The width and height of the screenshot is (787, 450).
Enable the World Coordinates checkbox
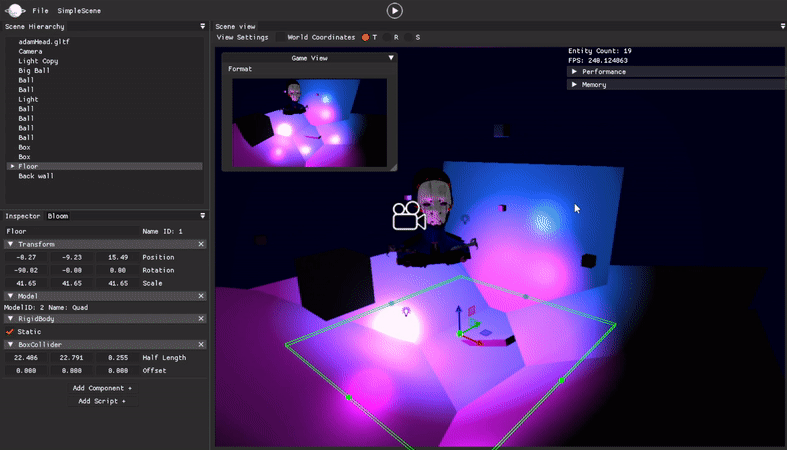tap(281, 38)
